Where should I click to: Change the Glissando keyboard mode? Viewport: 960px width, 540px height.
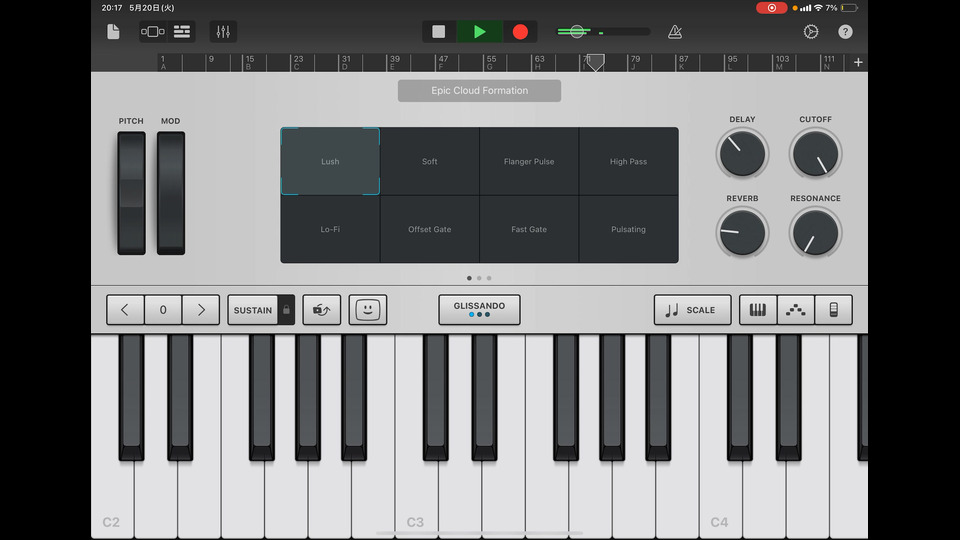point(479,310)
